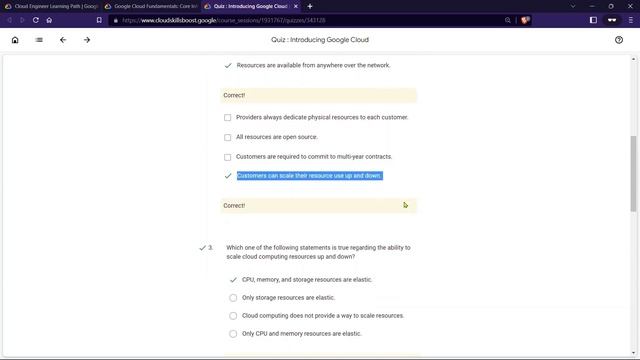
Task: Open the course outline list icon
Action: click(x=39, y=40)
